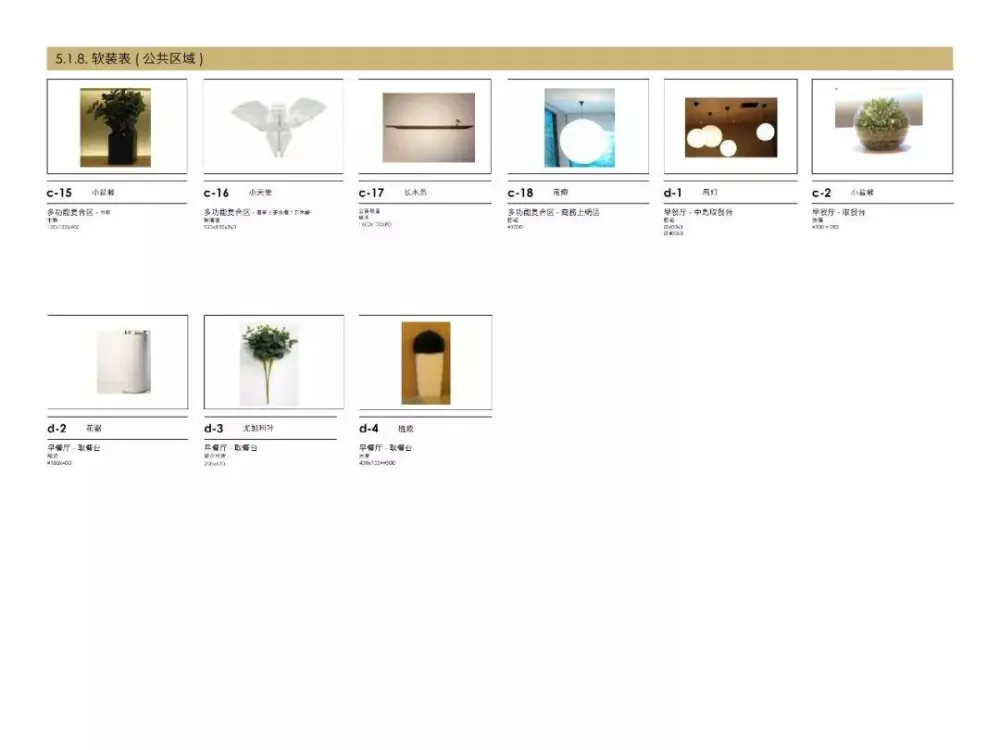Screen dimensions: 1000x750
Task: Click the c-18 item code label
Action: [520, 192]
